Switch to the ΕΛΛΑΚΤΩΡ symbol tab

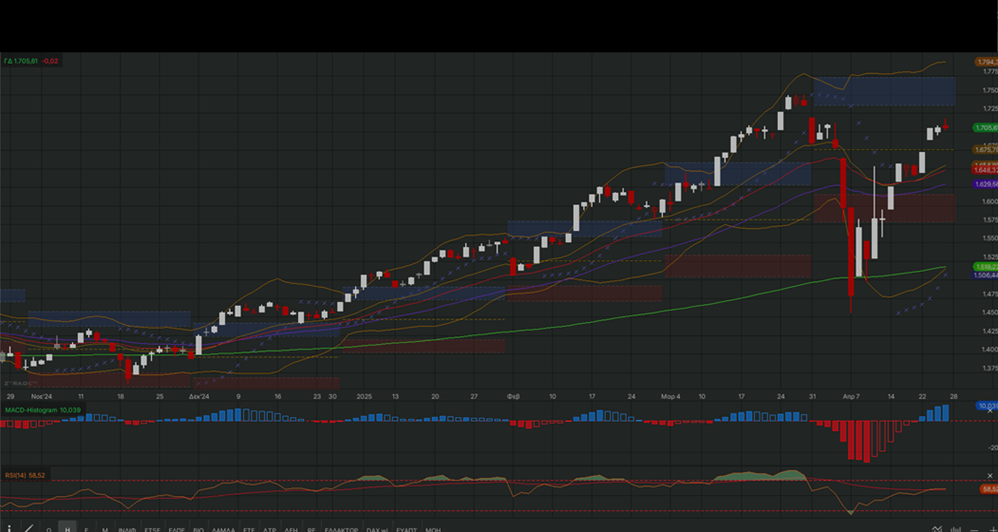pyautogui.click(x=341, y=529)
